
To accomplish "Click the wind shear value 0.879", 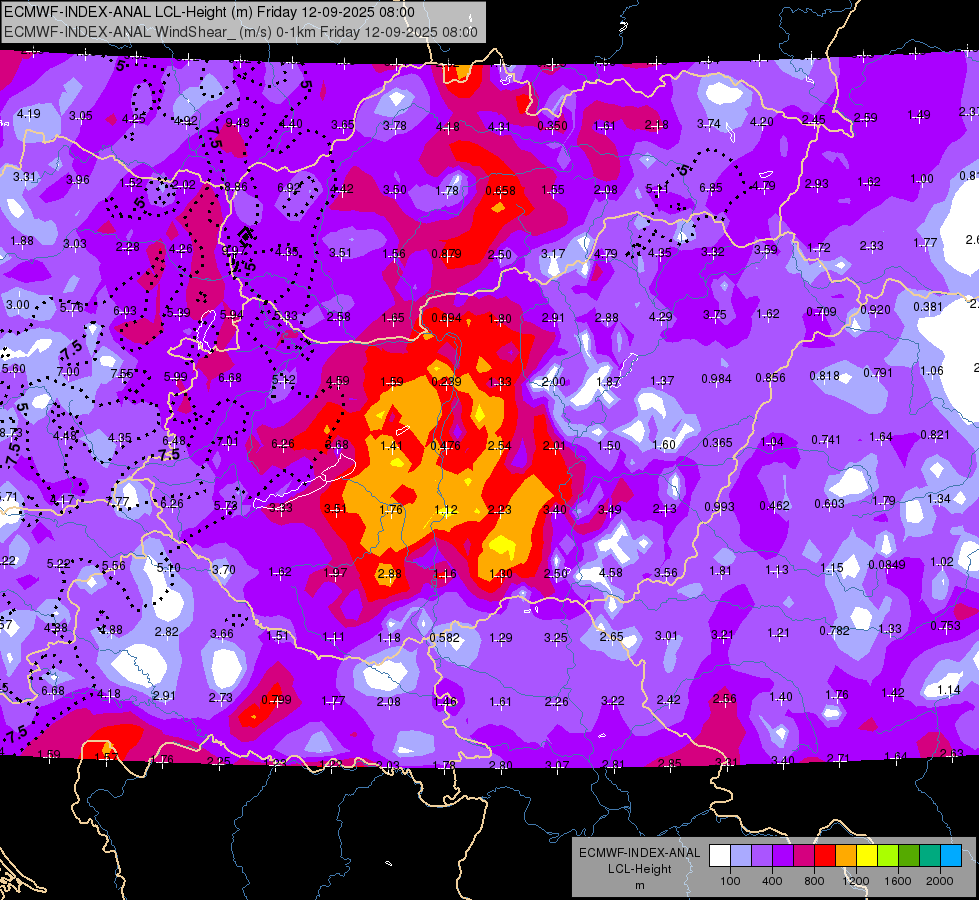I will pyautogui.click(x=446, y=254).
